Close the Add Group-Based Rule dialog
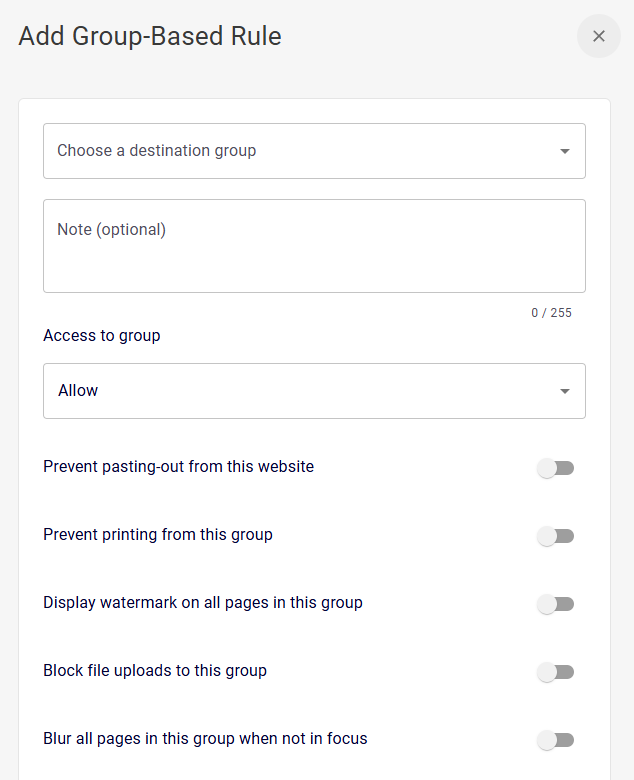The image size is (634, 780). point(598,36)
